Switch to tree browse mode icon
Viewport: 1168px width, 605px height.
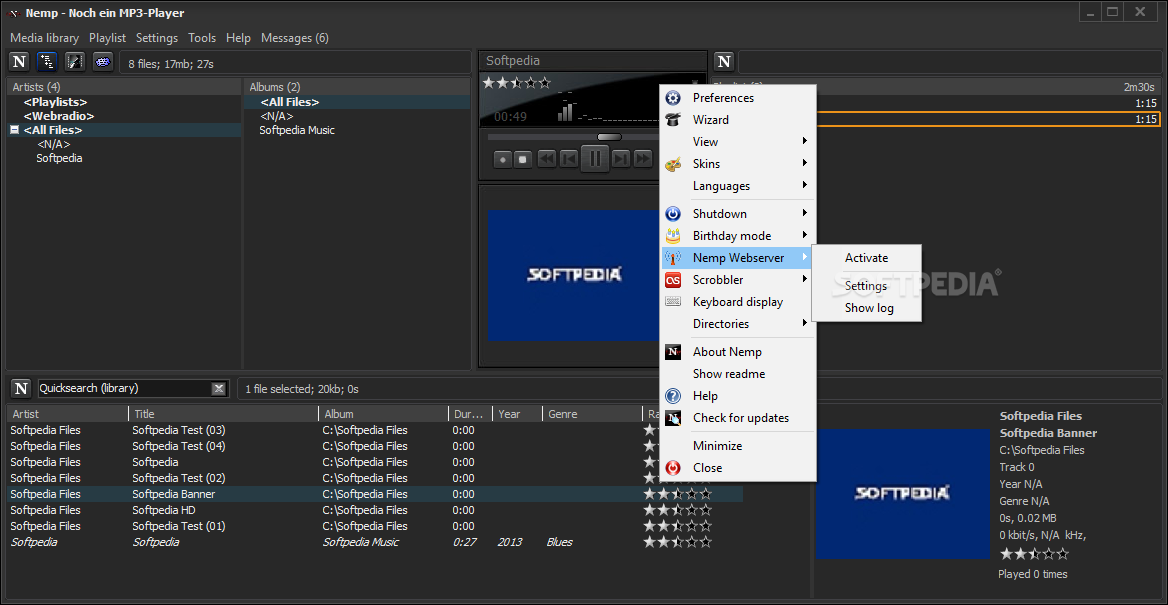click(47, 62)
